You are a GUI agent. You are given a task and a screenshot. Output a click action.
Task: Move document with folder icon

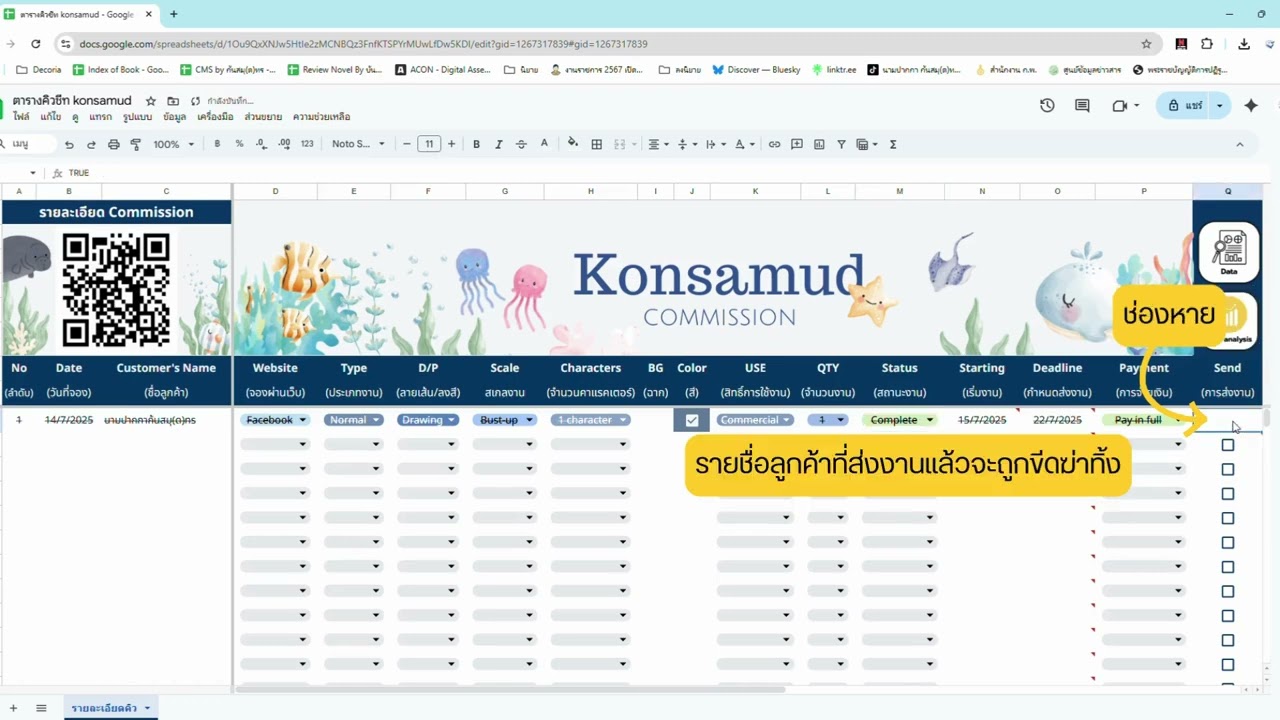tap(173, 101)
